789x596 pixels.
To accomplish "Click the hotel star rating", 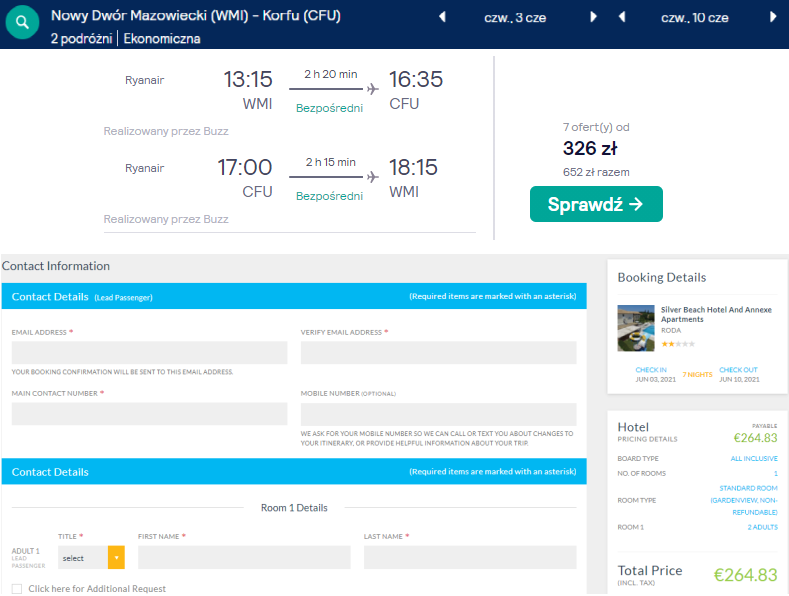I will (x=678, y=344).
